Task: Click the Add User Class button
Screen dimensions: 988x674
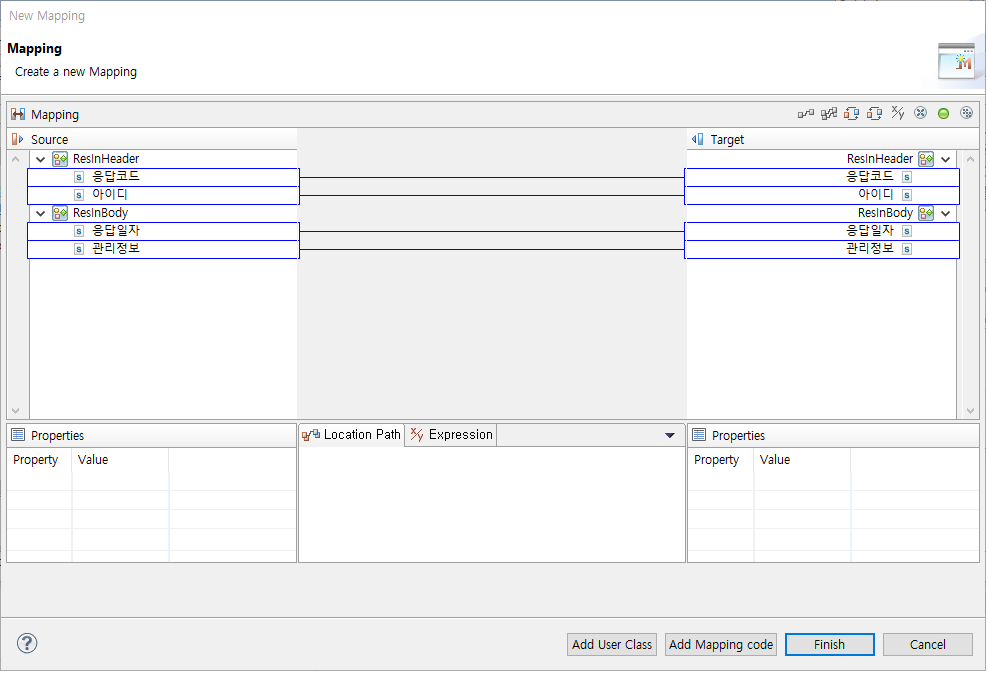Action: [611, 644]
